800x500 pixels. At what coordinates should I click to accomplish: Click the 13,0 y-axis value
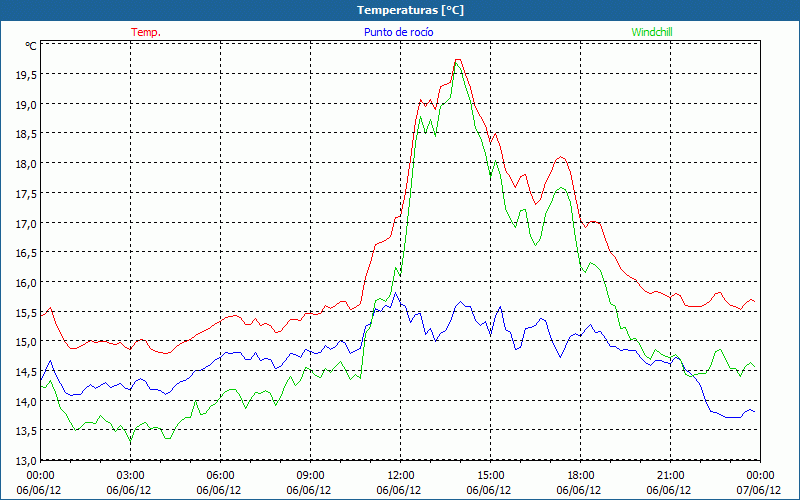click(27, 461)
